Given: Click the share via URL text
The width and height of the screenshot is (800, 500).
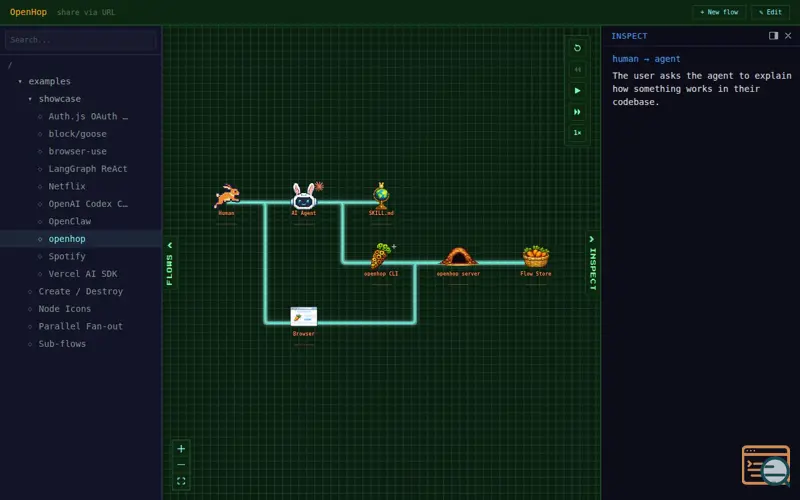Looking at the screenshot, I should [x=86, y=12].
